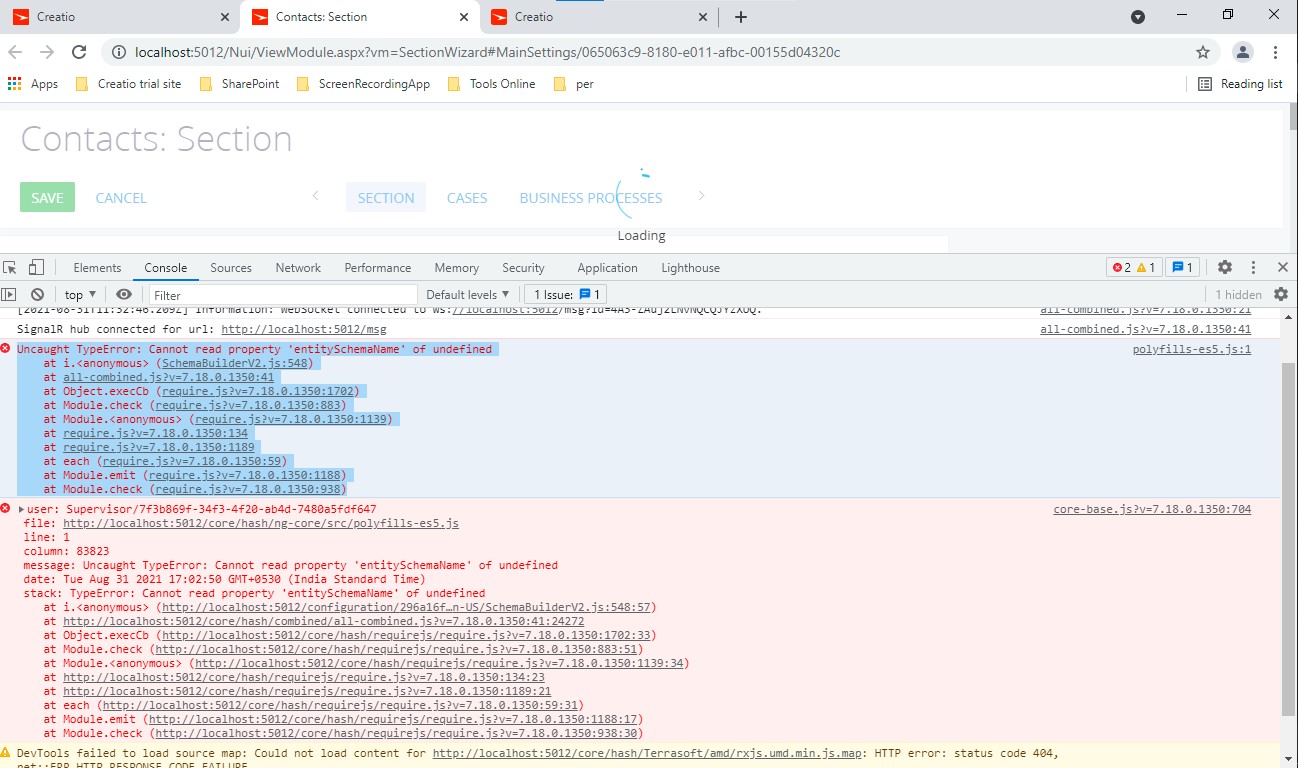Click the polyfills-es5.js:1 source link
Screen dimensions: 1298x768
tap(1191, 349)
